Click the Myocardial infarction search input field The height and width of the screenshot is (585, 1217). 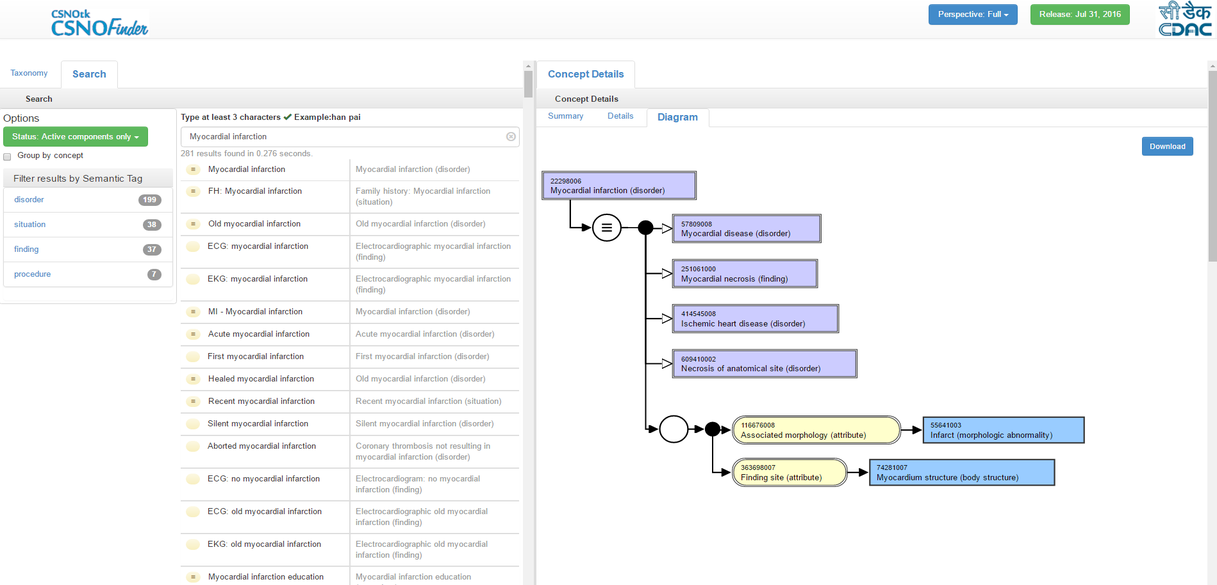(x=340, y=136)
